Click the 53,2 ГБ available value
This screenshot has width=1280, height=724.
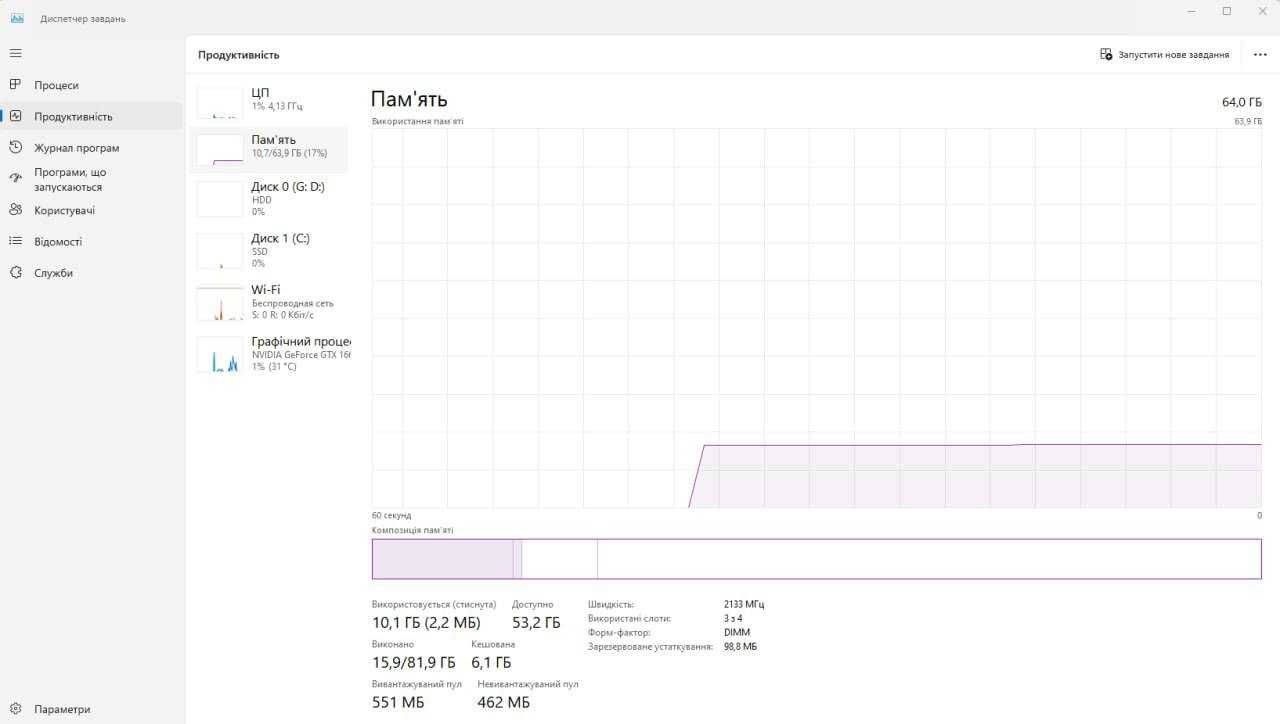(x=536, y=623)
